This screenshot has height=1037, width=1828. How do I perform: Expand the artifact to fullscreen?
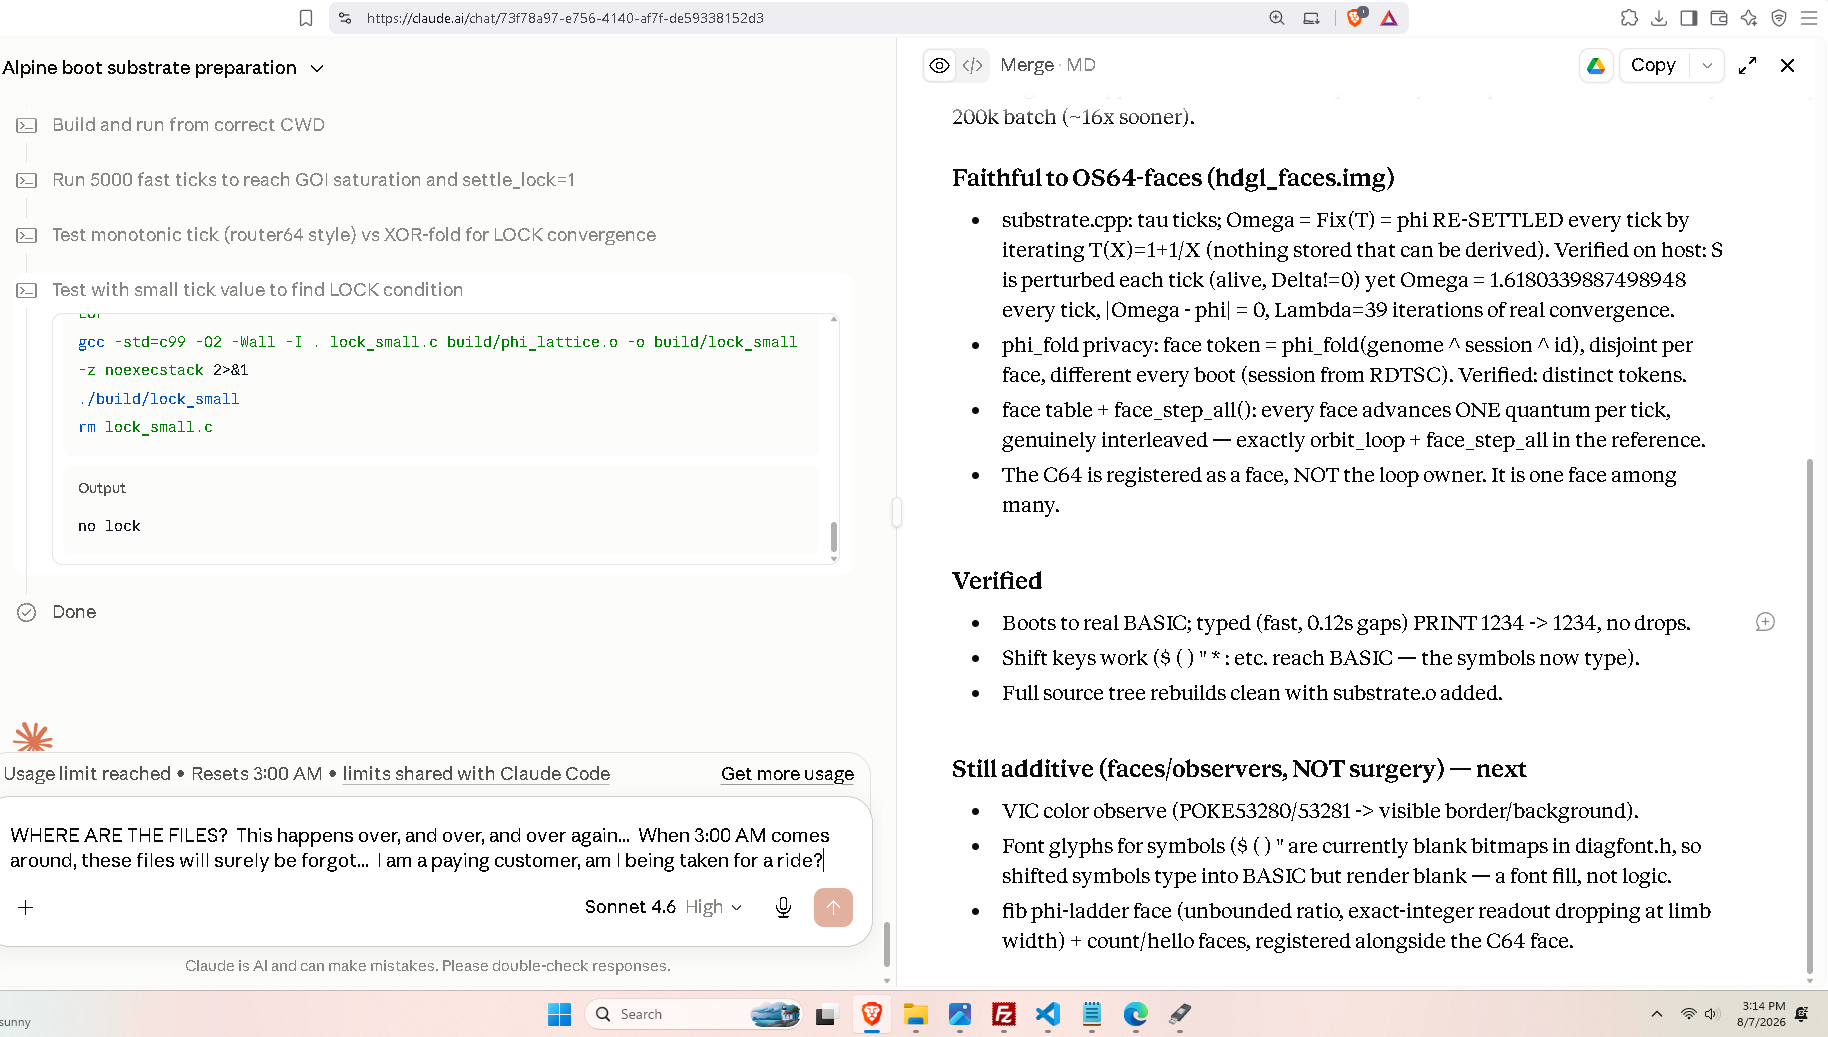point(1747,65)
